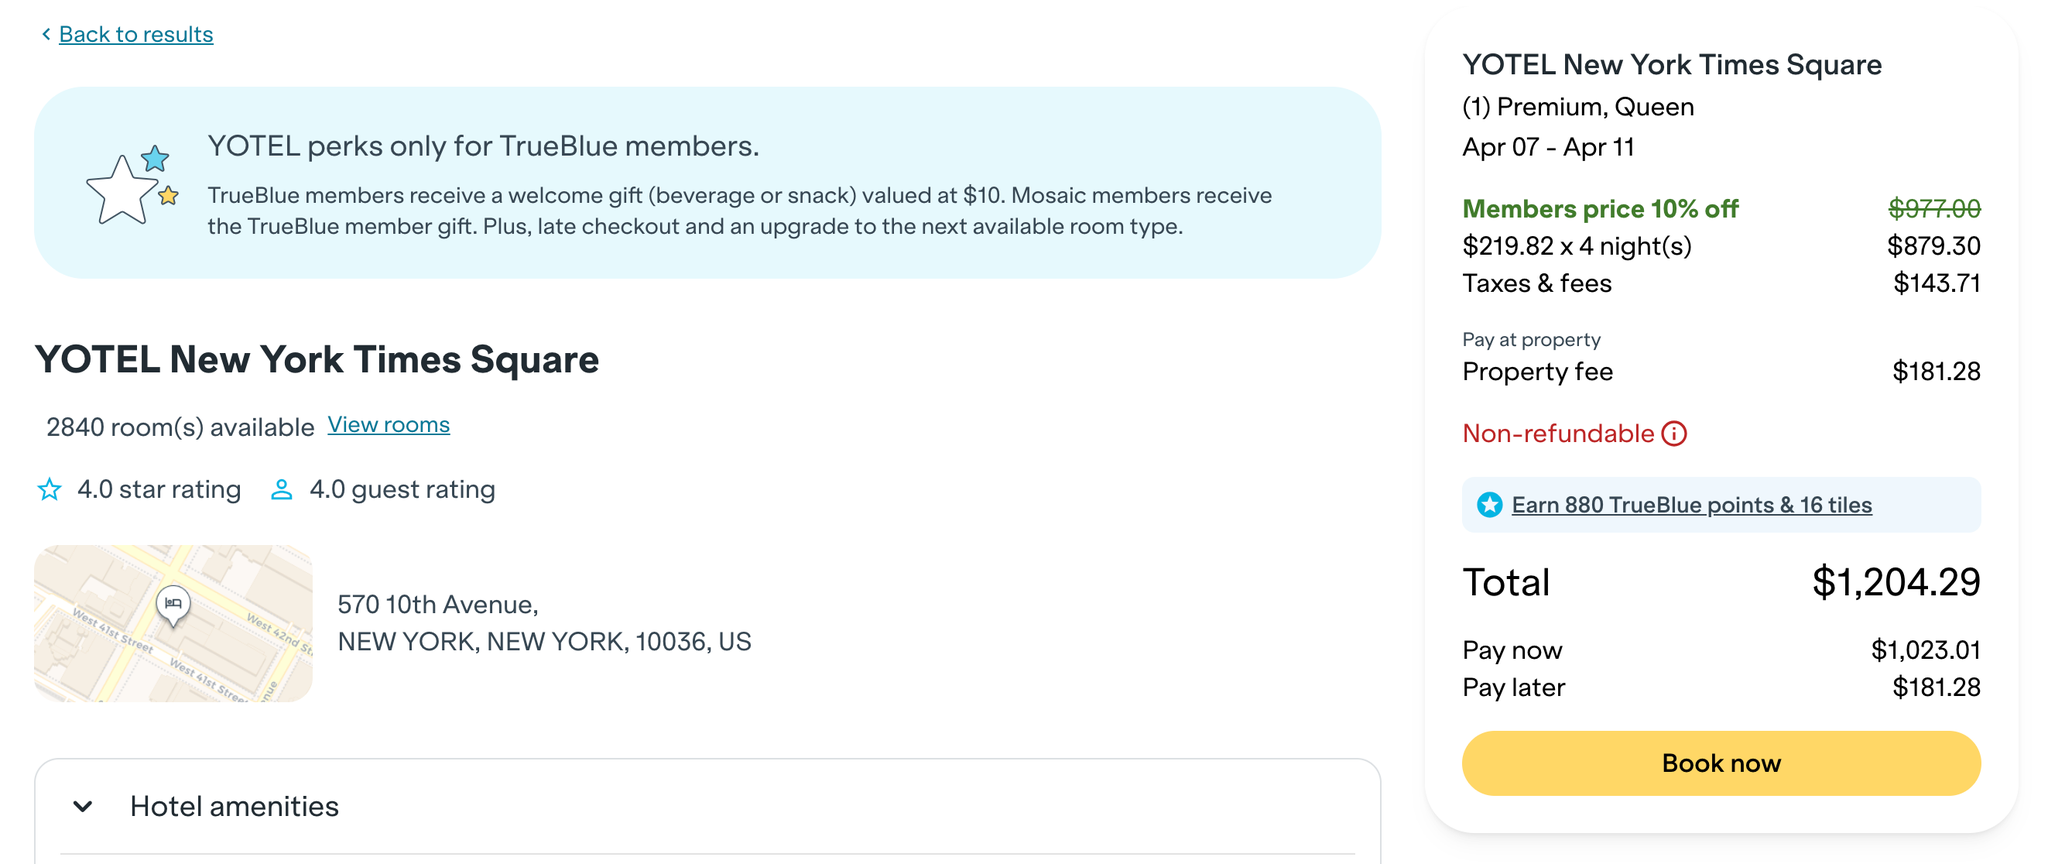Click the YOTEL New York Times Square title

(317, 360)
